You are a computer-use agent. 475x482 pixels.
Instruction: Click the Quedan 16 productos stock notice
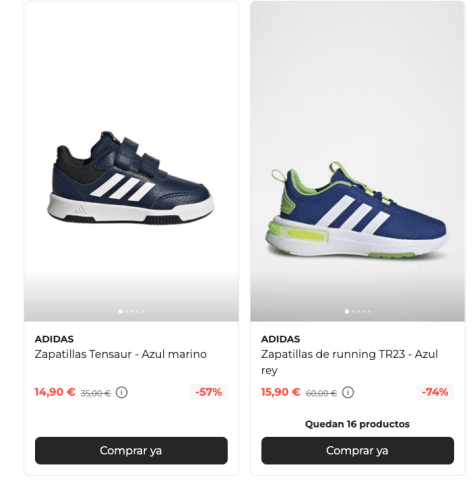357,424
